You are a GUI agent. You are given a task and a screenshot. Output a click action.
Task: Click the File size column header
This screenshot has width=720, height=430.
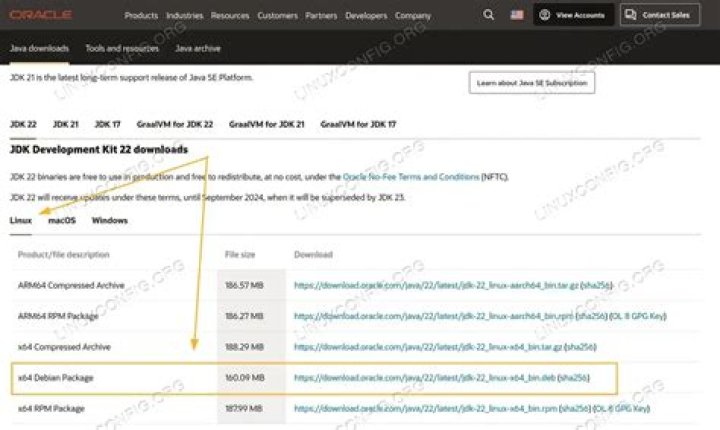pos(240,255)
